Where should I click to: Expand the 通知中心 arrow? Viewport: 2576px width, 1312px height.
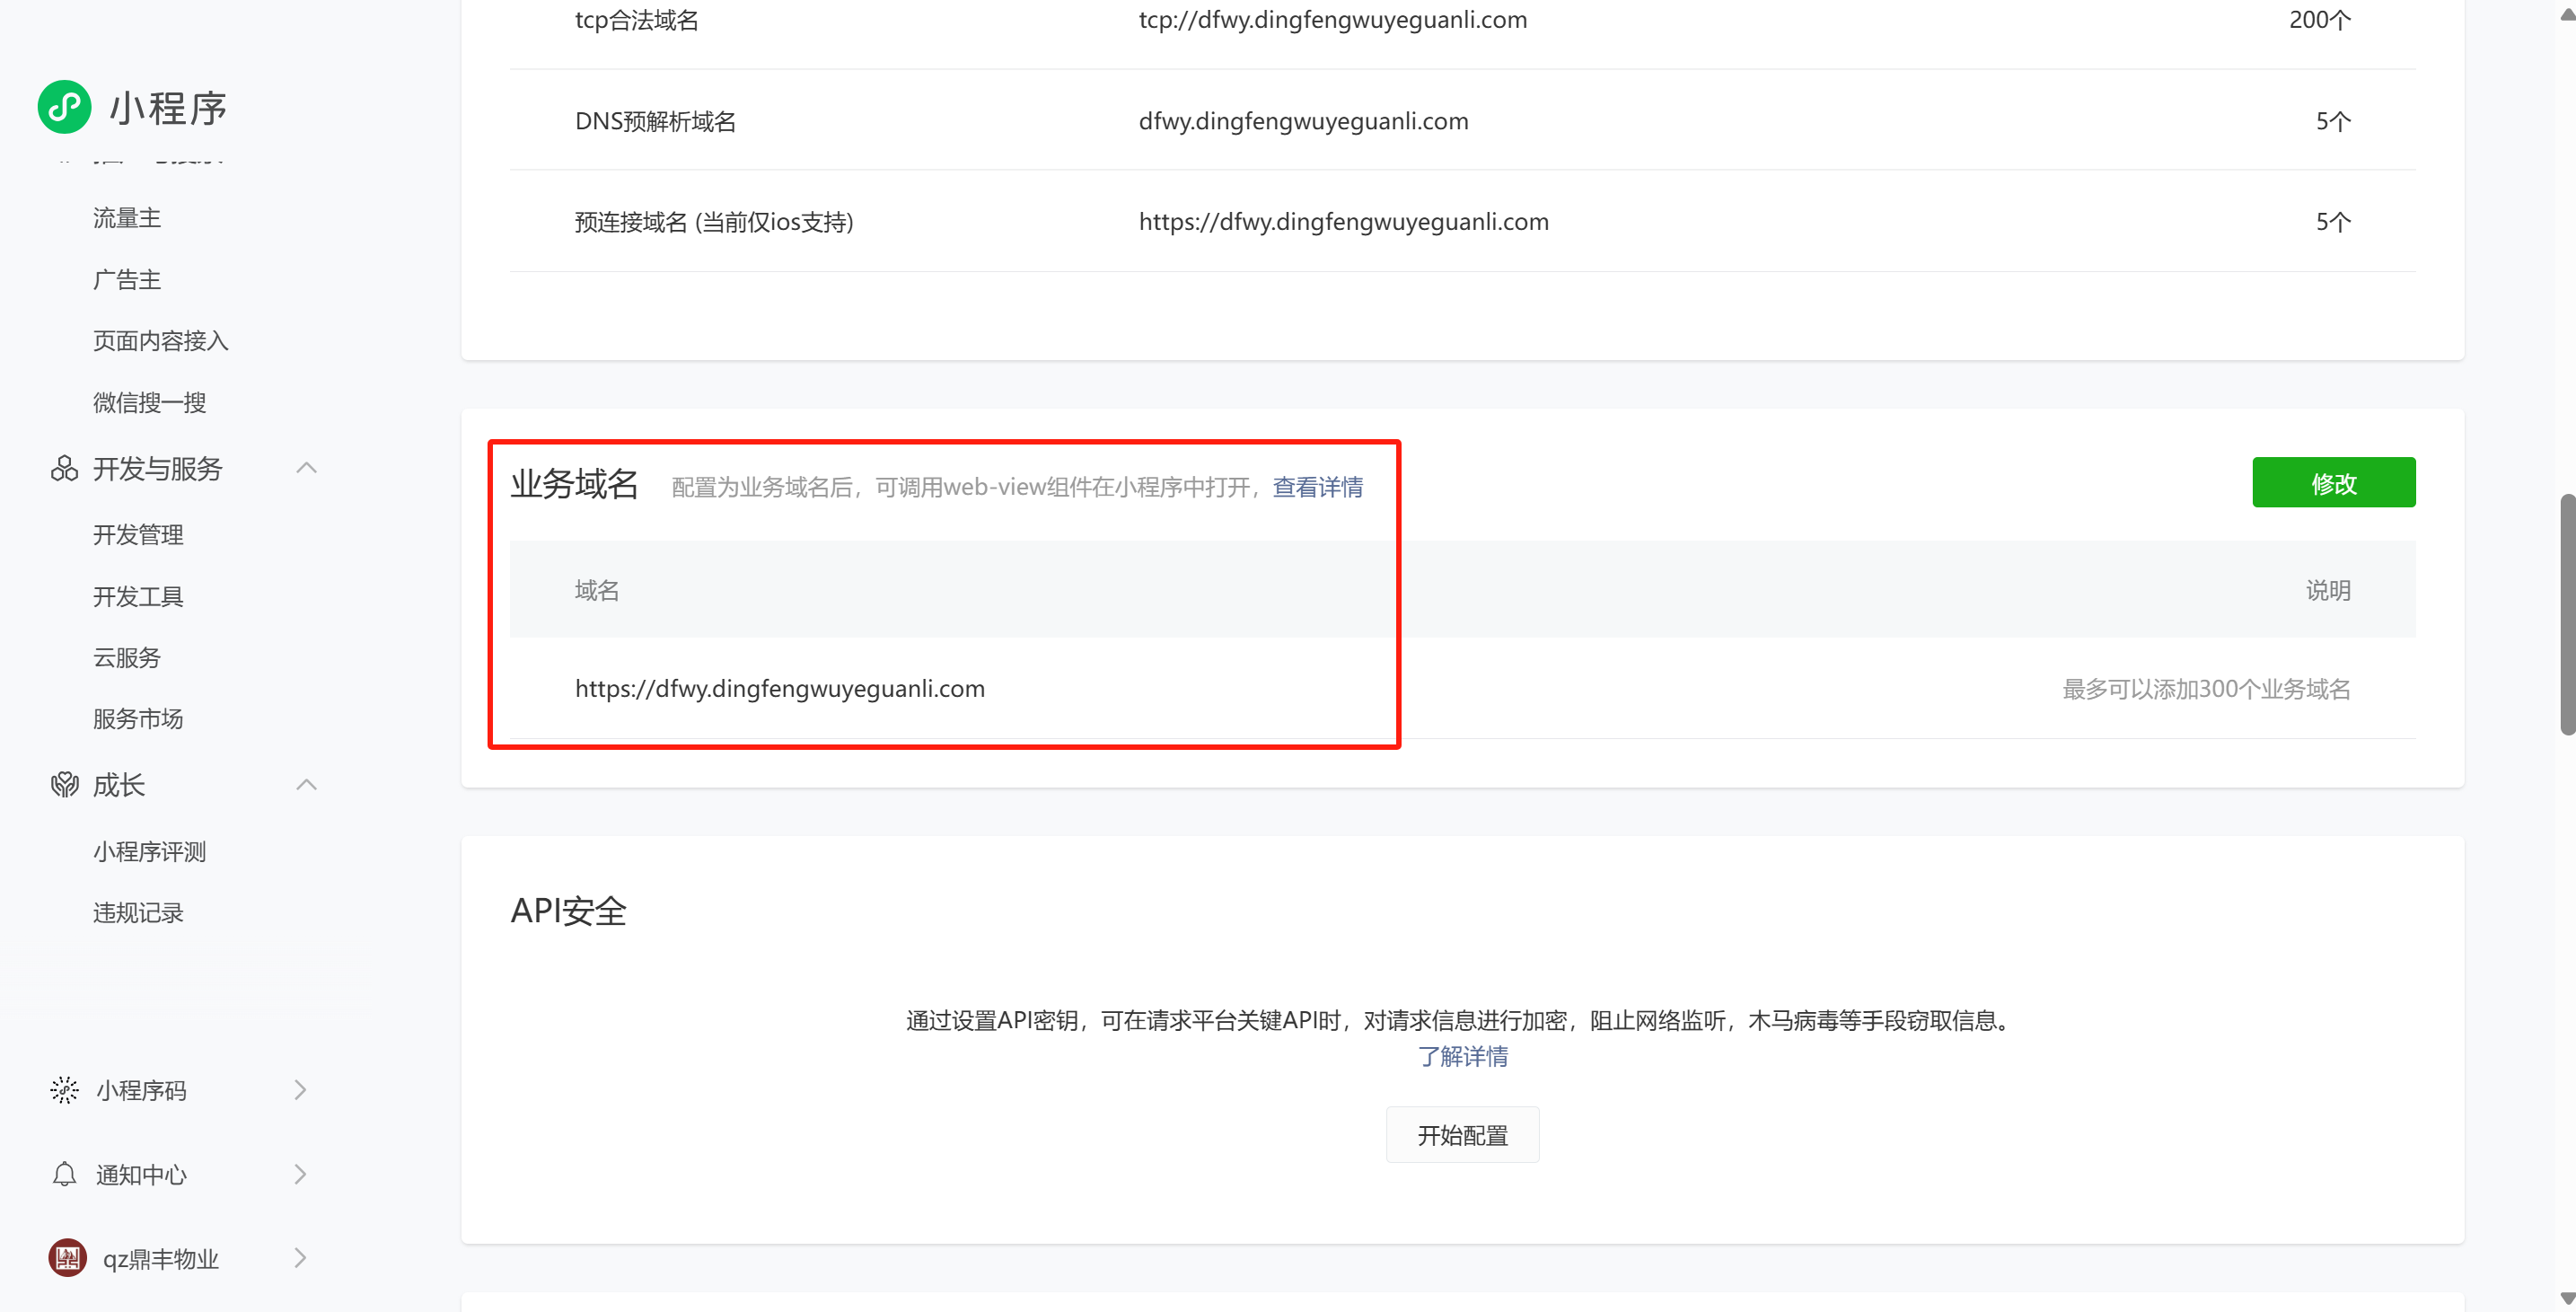(300, 1174)
